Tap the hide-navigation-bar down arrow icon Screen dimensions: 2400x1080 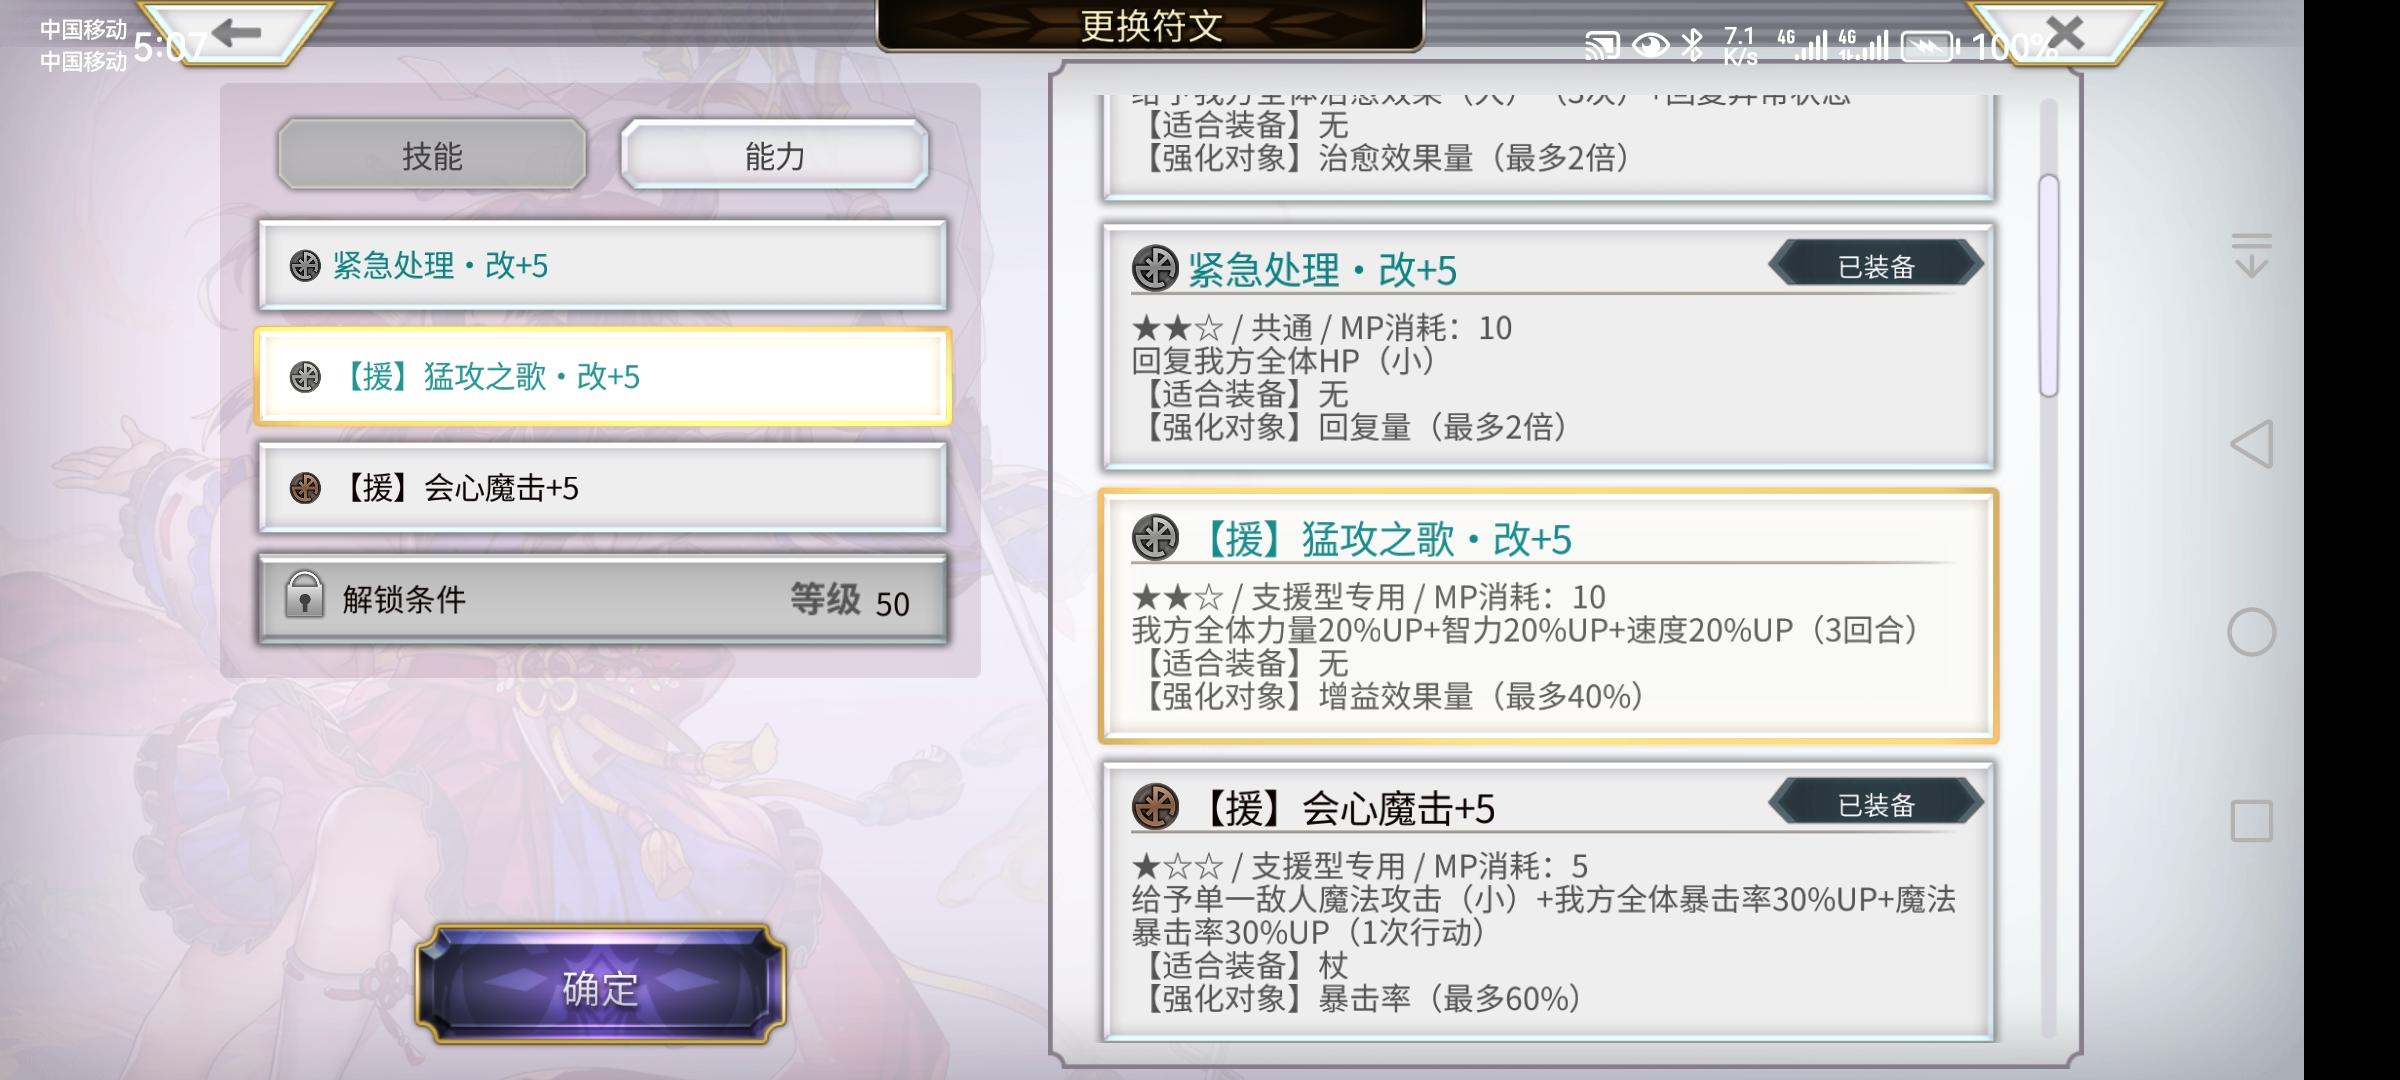click(2252, 255)
